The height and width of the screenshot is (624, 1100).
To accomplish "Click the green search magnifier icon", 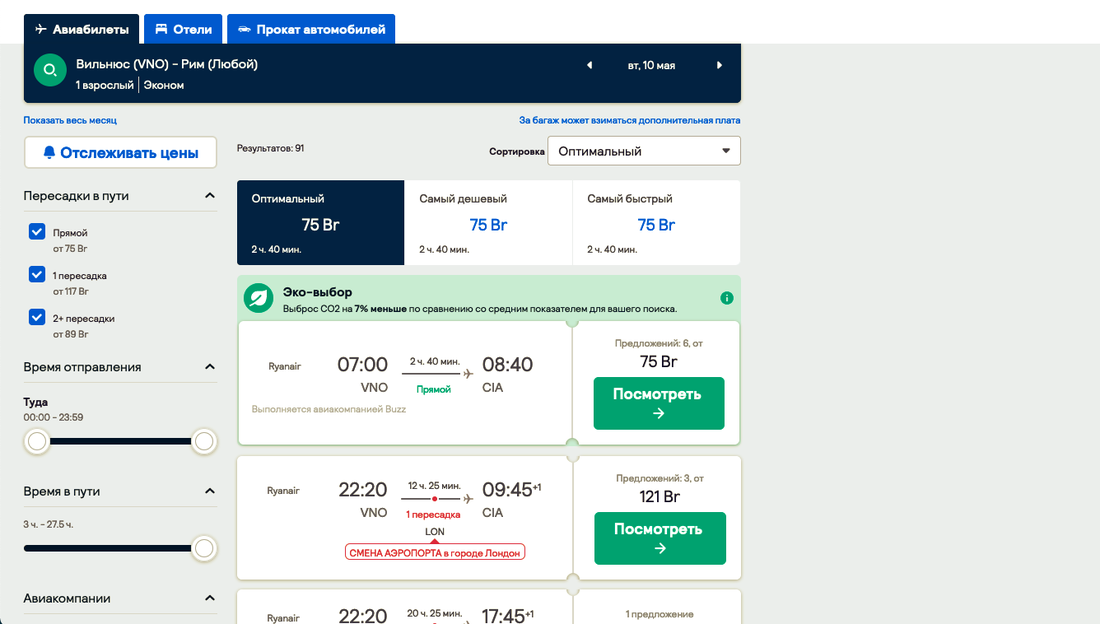I will (x=49, y=70).
